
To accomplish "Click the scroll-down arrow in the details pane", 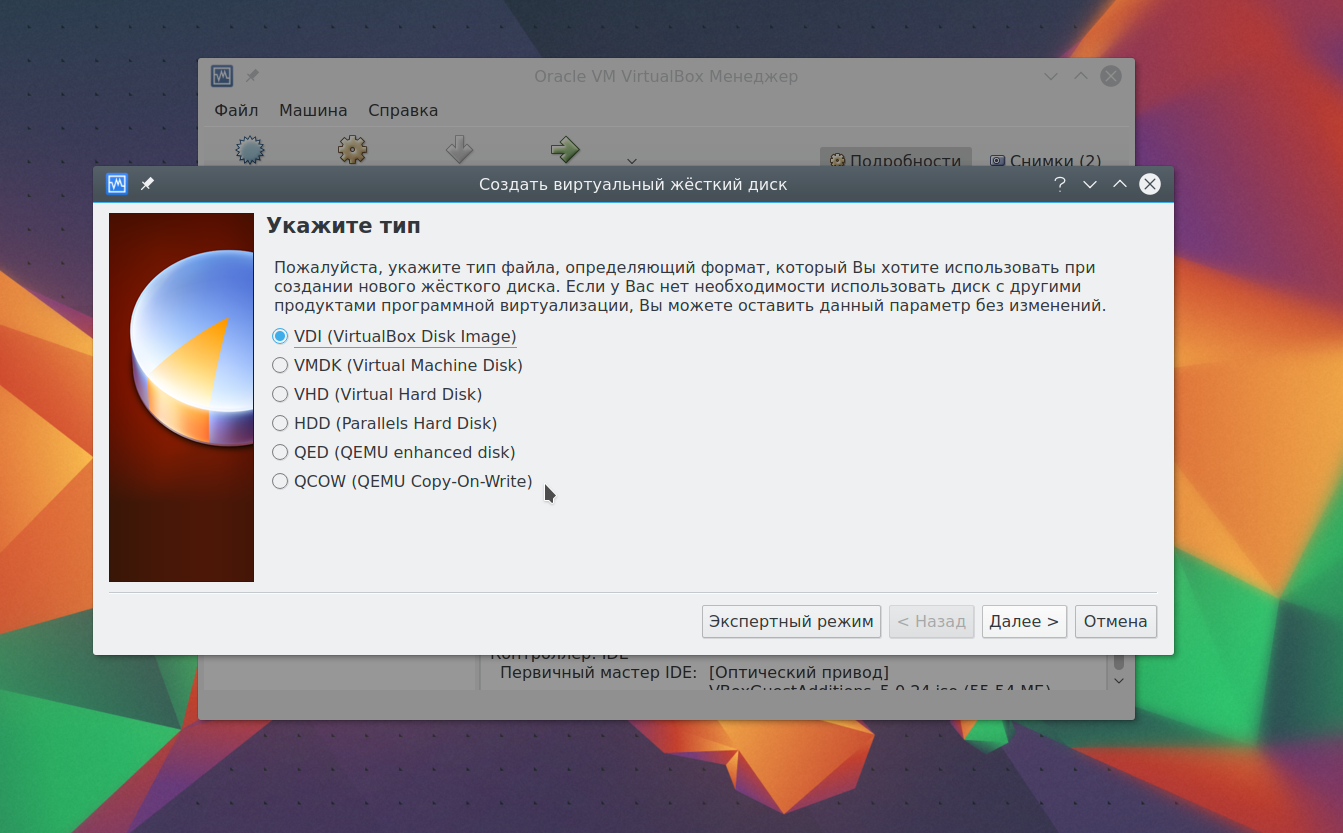I will pos(1119,679).
